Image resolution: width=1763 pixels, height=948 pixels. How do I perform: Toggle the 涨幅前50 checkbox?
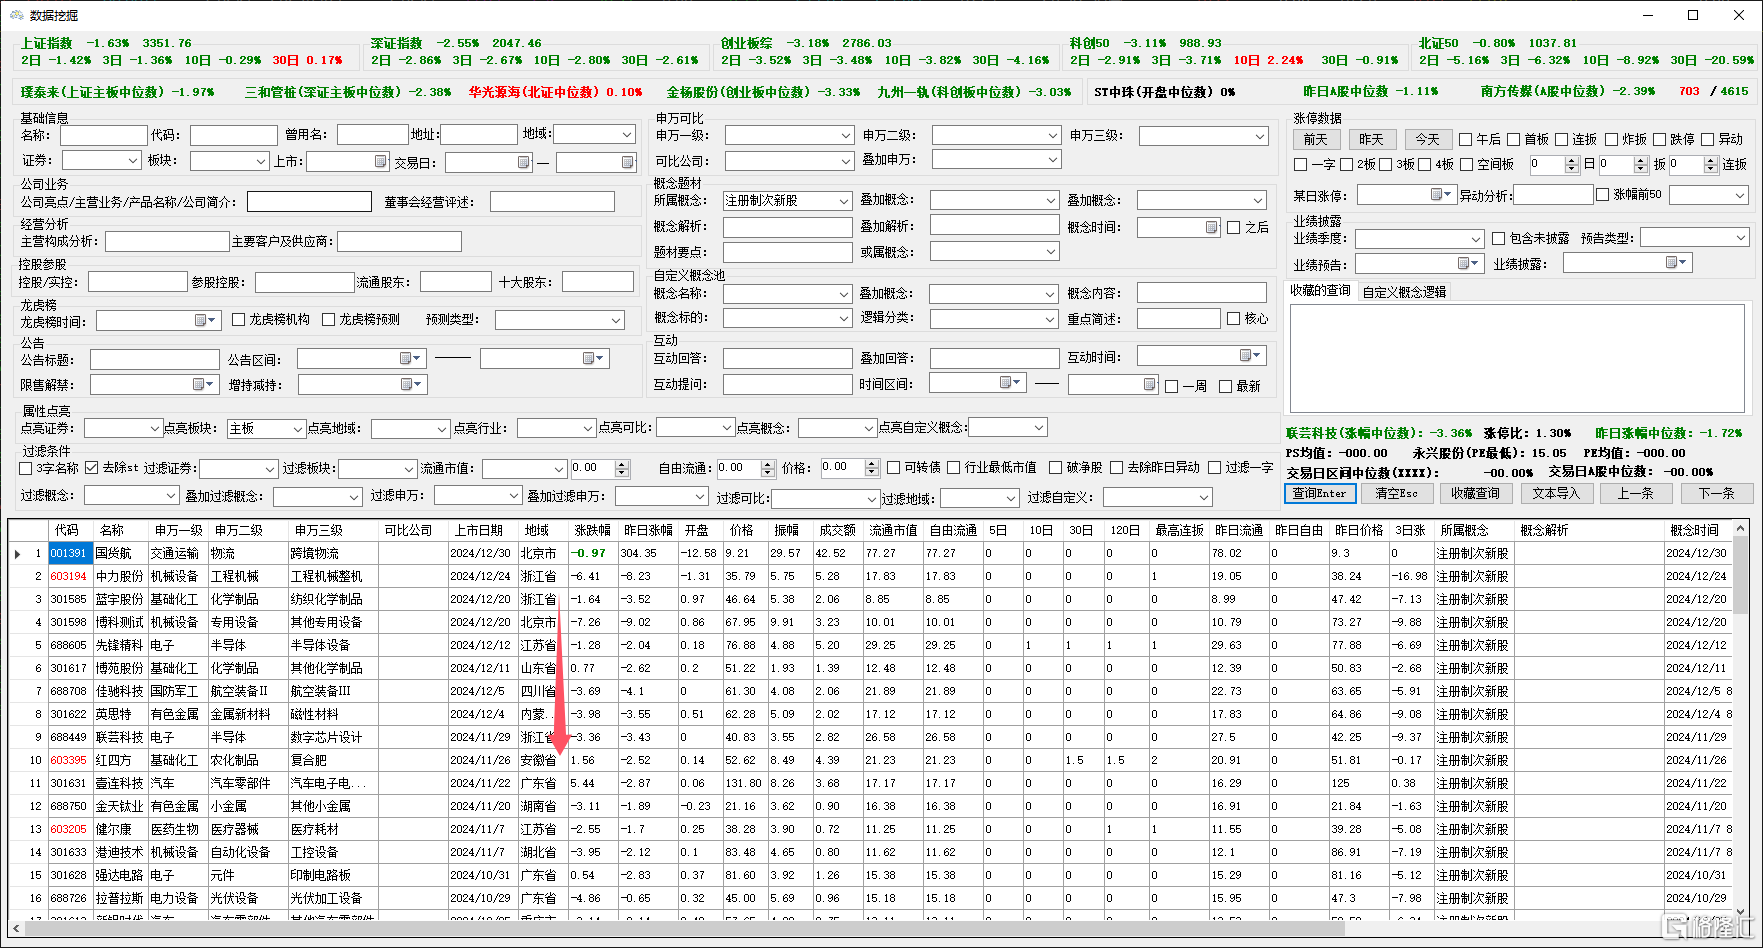pyautogui.click(x=1603, y=194)
